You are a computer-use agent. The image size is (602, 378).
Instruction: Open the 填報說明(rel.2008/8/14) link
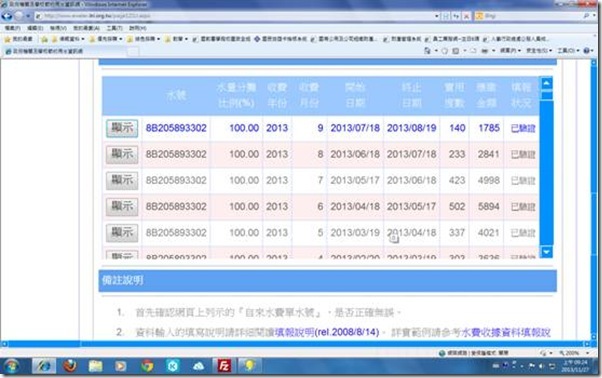(x=327, y=332)
